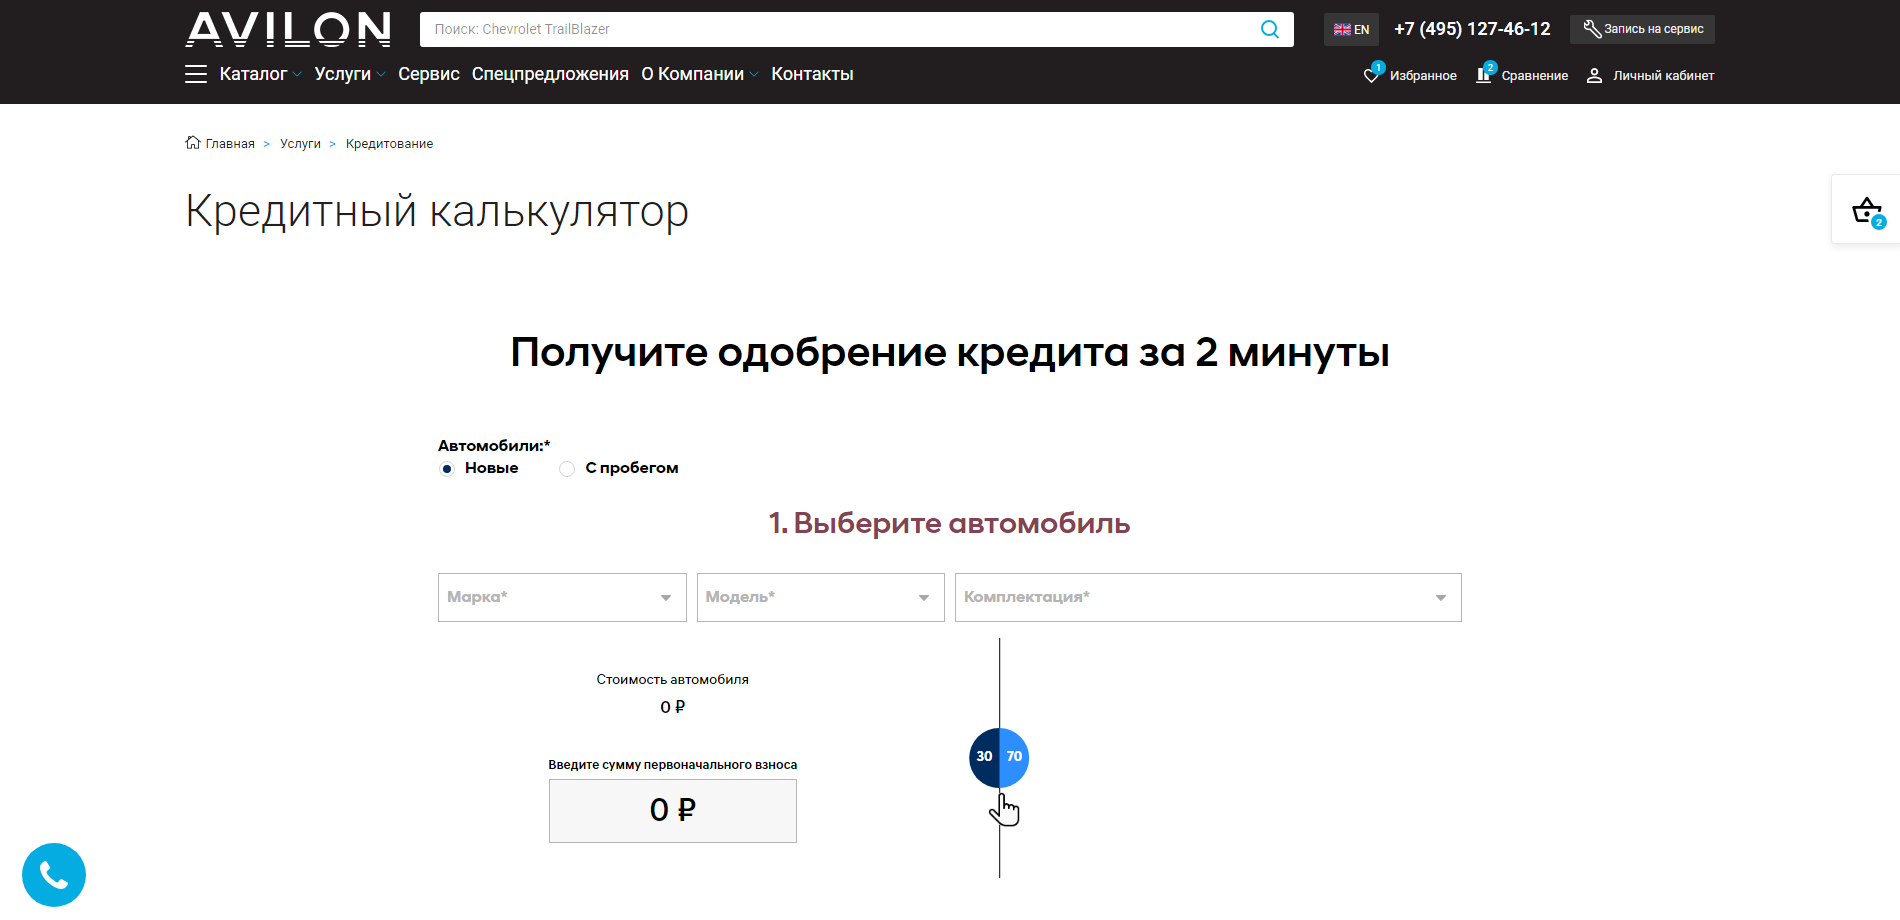Open Личный кабинет user icon
Viewport: 1900px width, 920px height.
point(1594,75)
